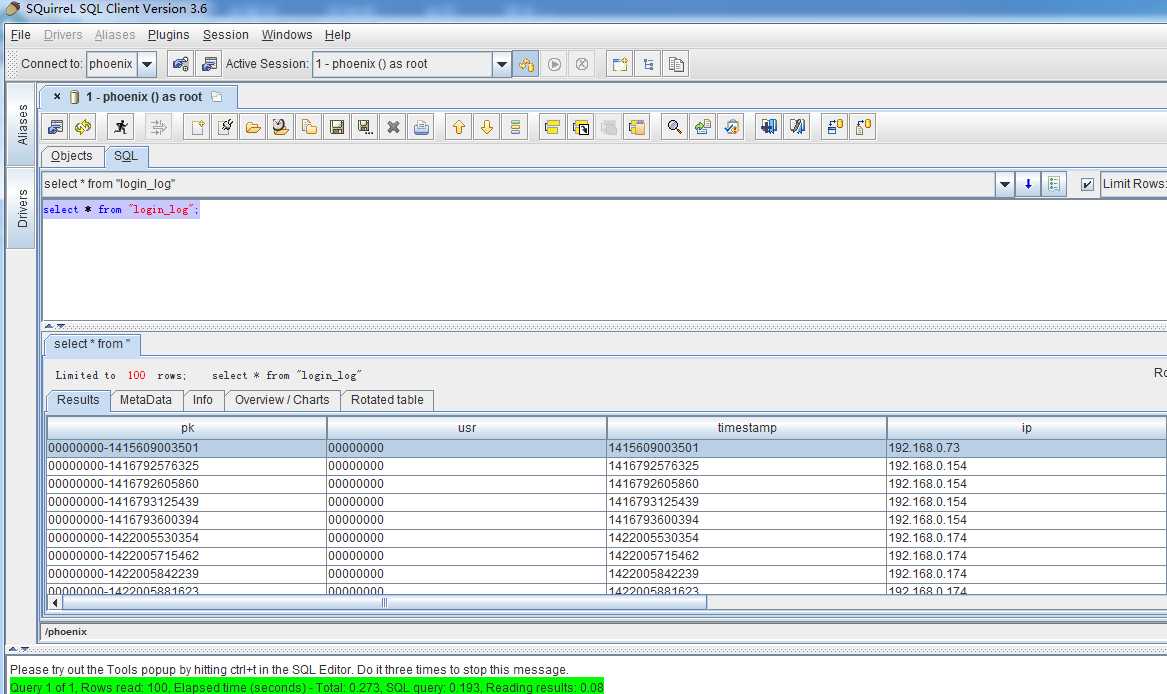Click the pk column header
Viewport: 1167px width, 694px height.
coord(187,428)
